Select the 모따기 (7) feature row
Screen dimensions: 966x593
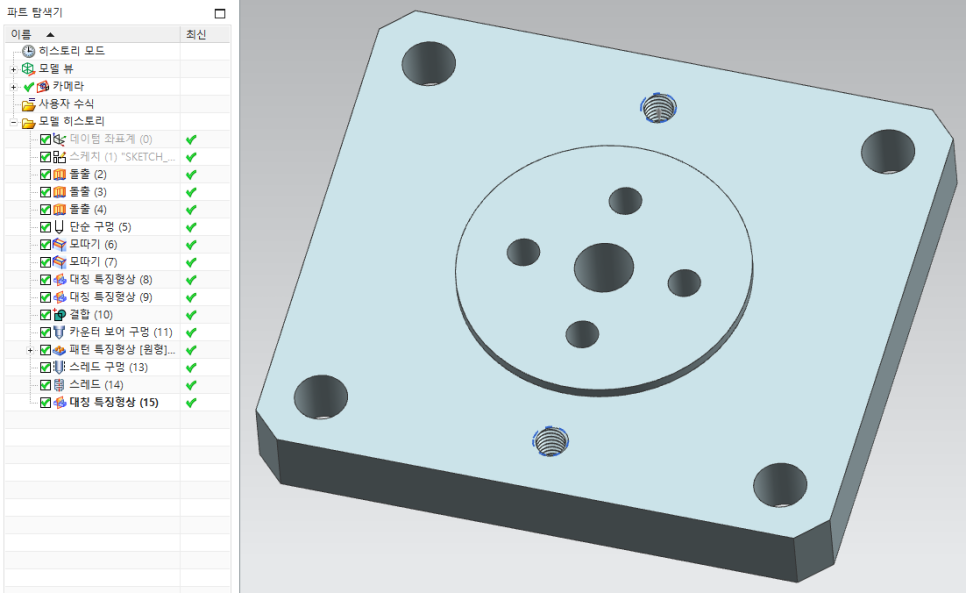click(117, 262)
